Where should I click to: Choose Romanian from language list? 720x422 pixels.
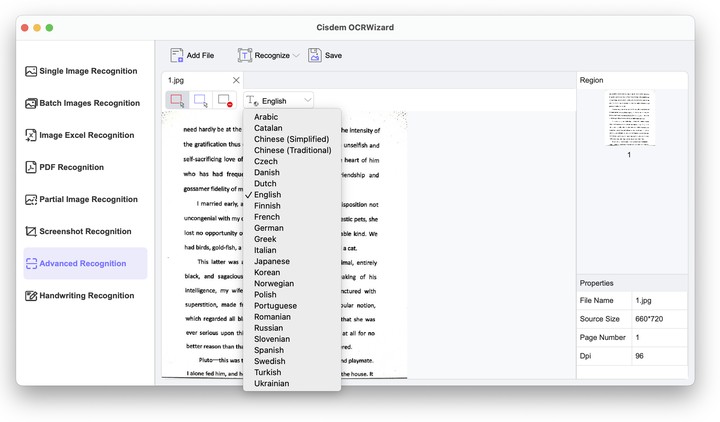[x=292, y=317]
